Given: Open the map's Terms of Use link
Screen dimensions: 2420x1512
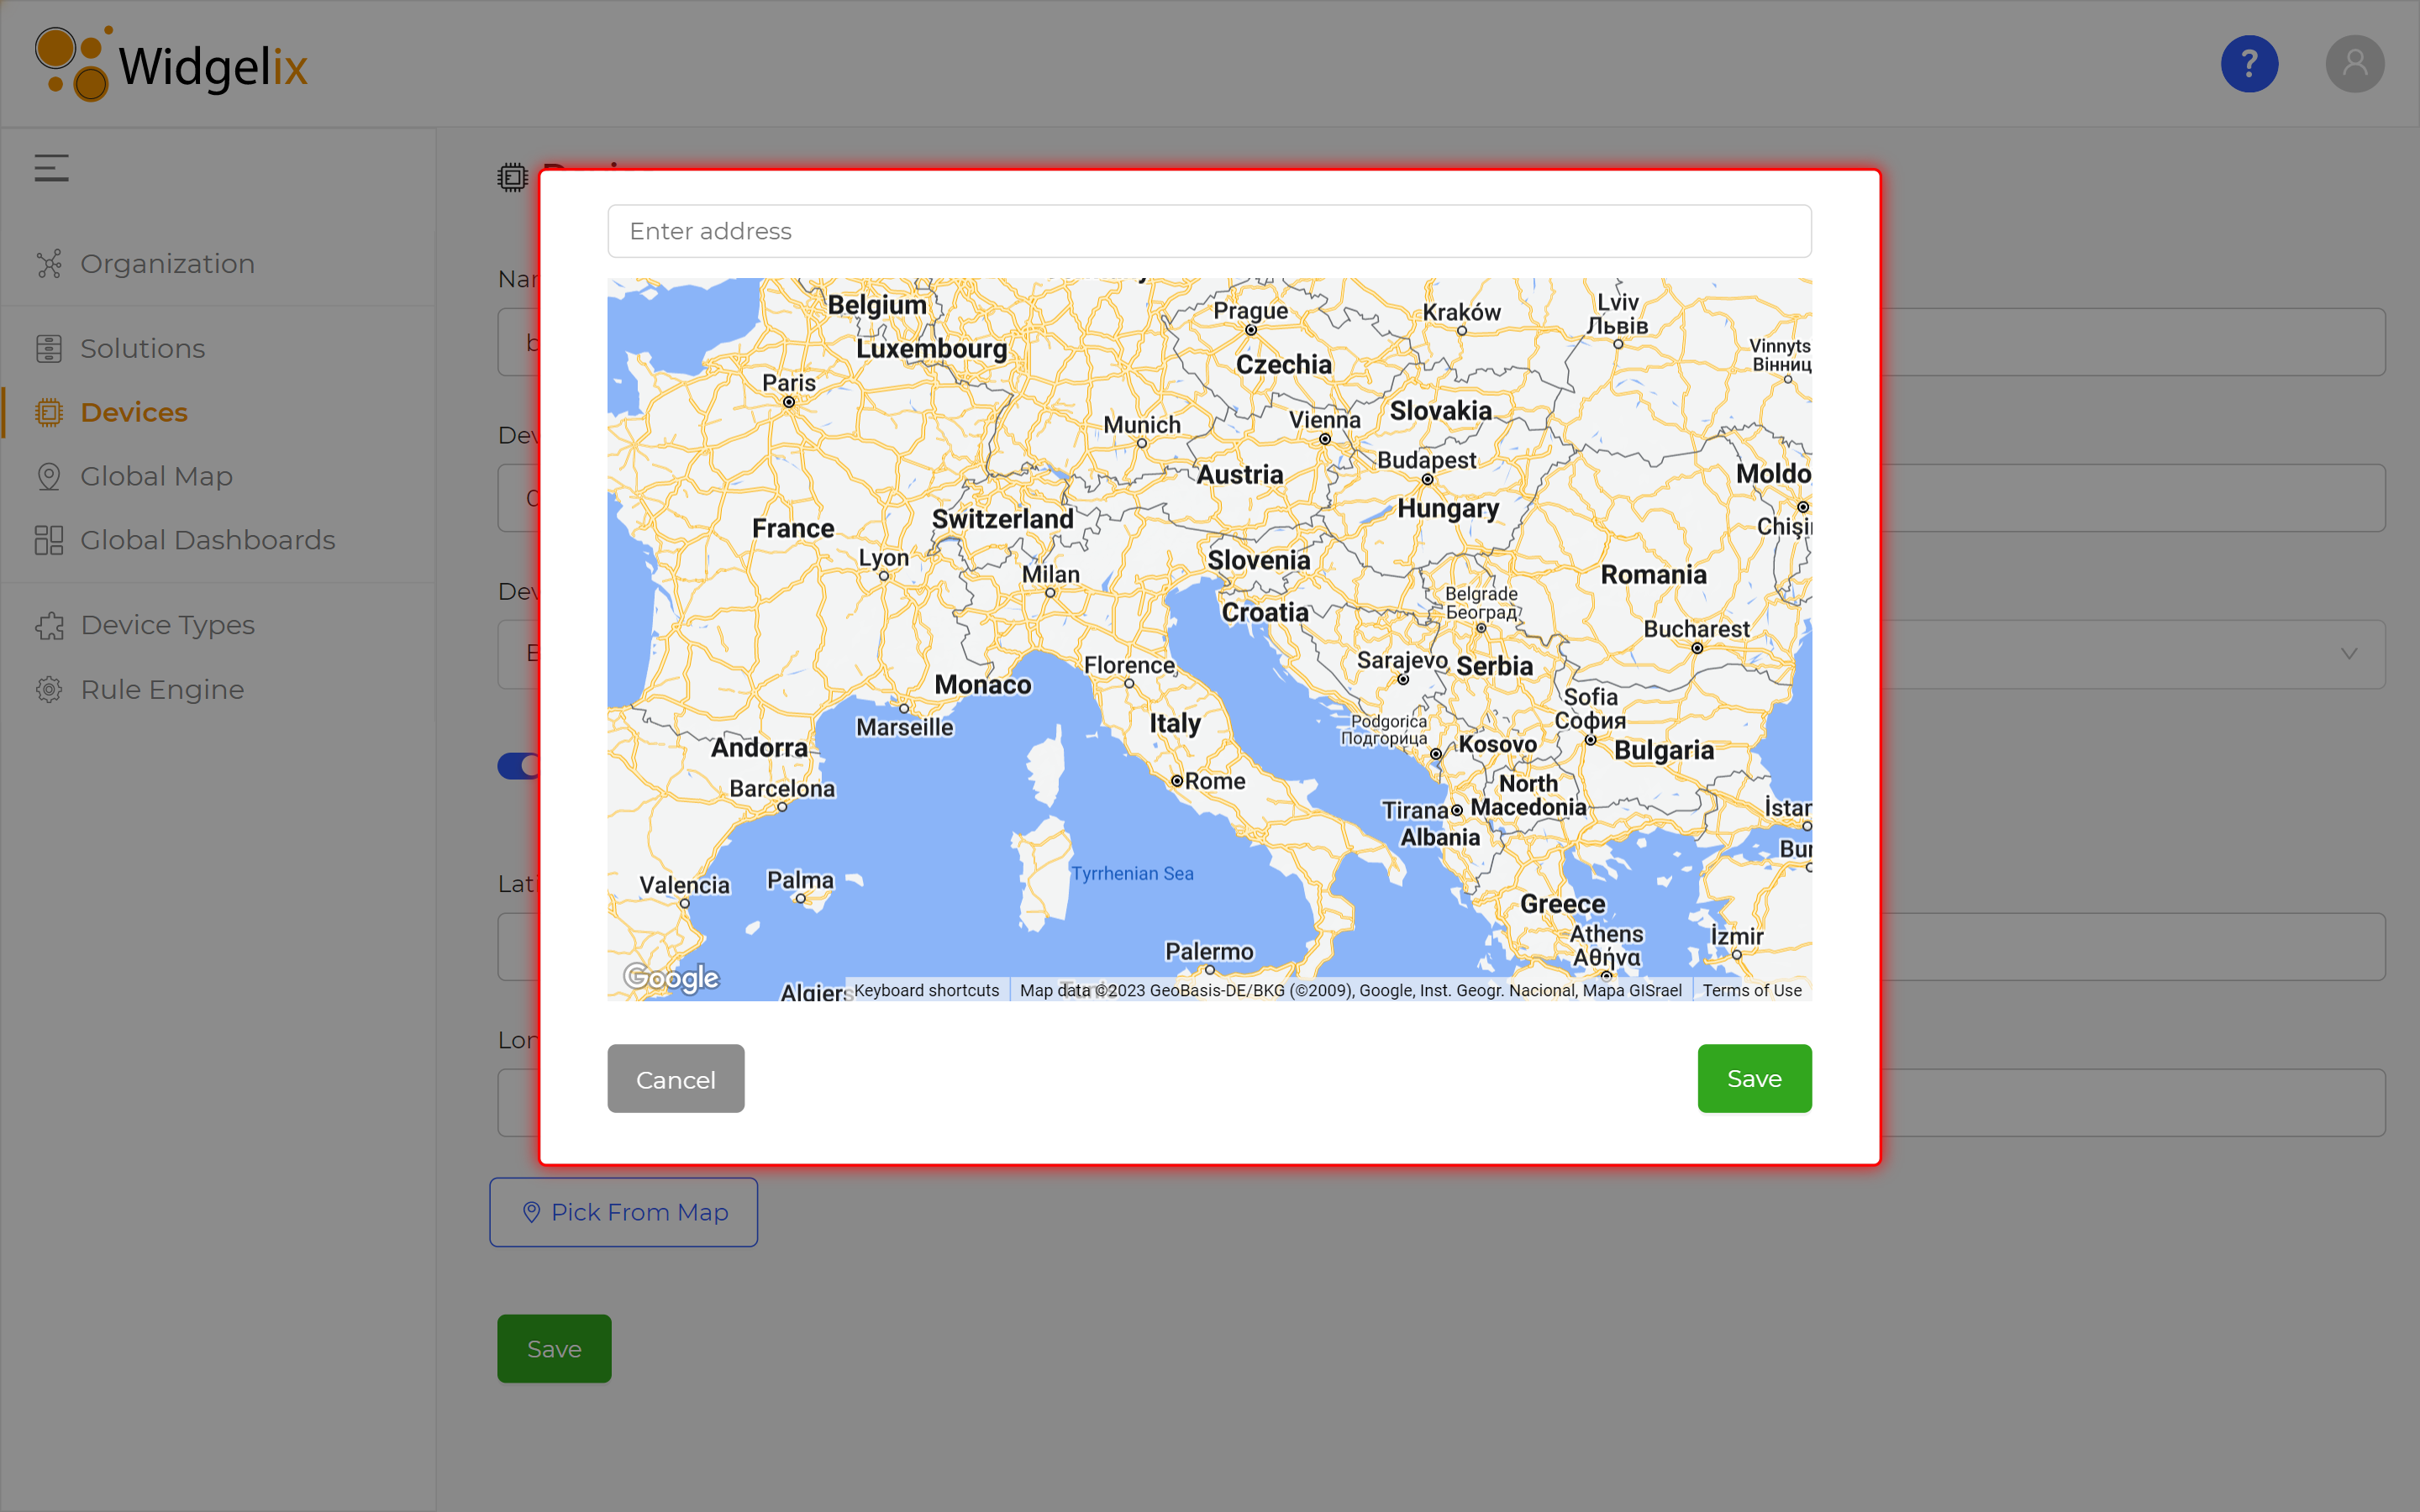Looking at the screenshot, I should click(1751, 990).
